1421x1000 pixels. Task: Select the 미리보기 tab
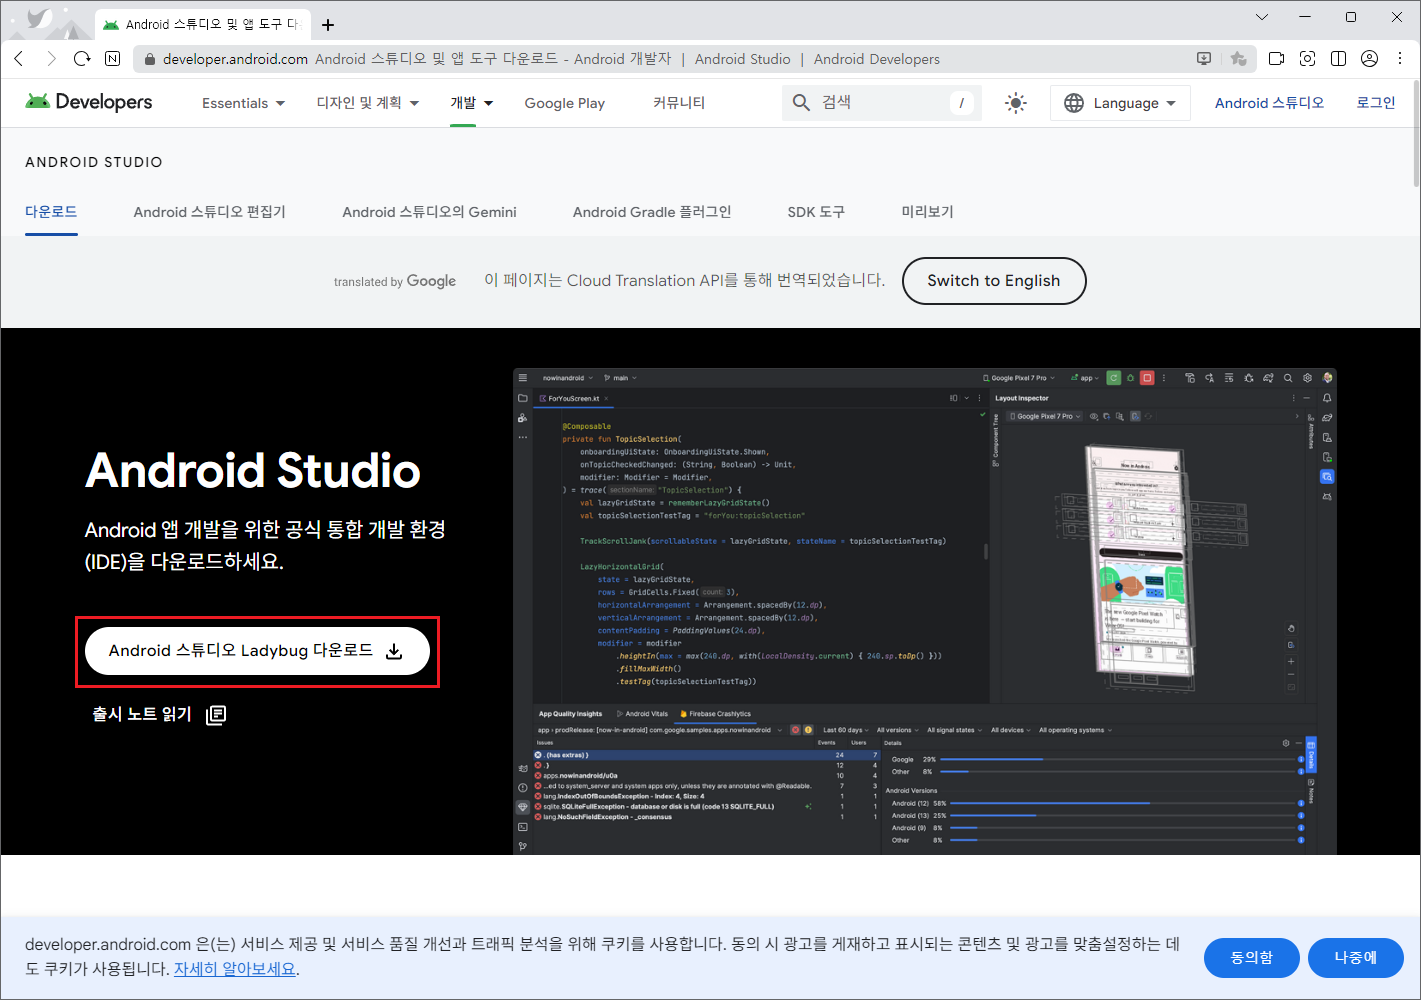click(927, 212)
